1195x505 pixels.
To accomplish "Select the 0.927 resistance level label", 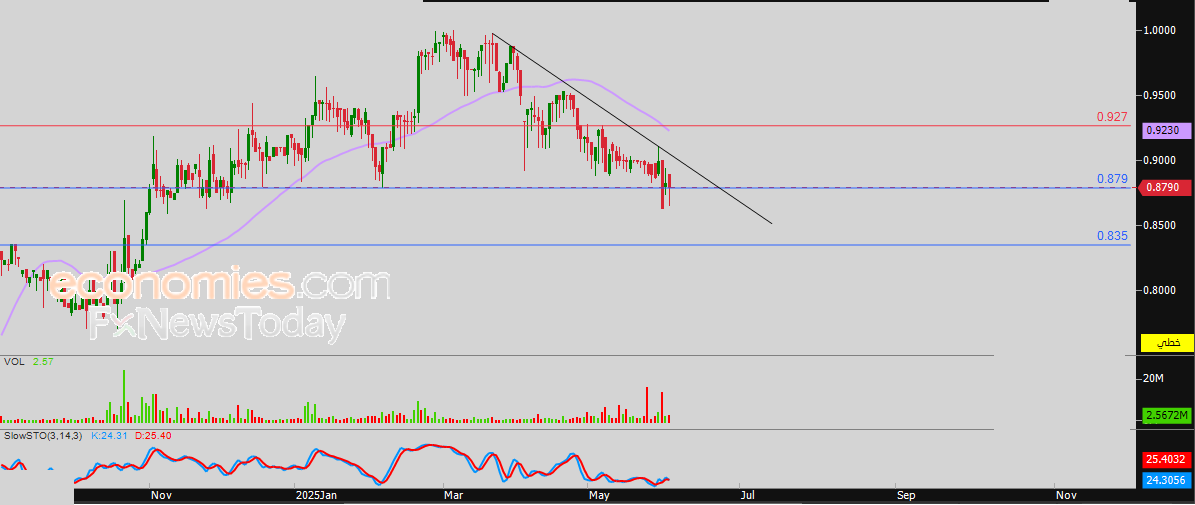I will [1112, 117].
